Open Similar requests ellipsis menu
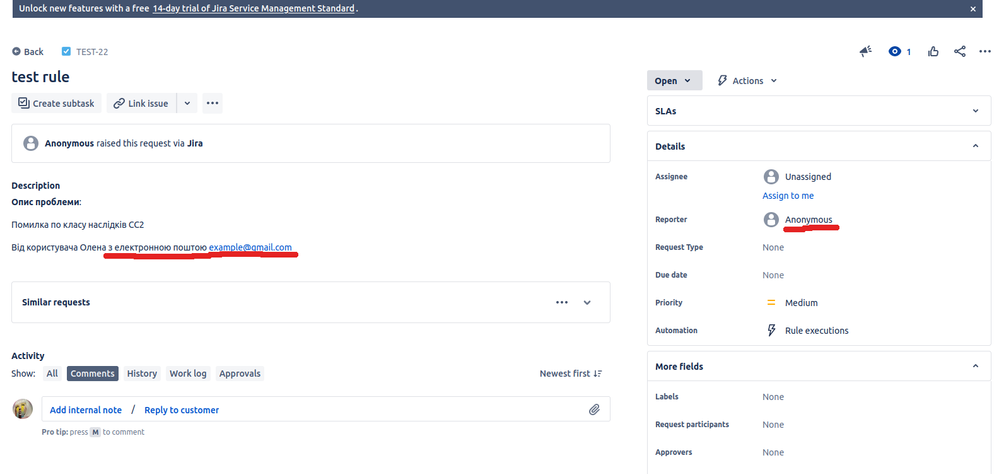Image resolution: width=999 pixels, height=474 pixels. pyautogui.click(x=561, y=303)
